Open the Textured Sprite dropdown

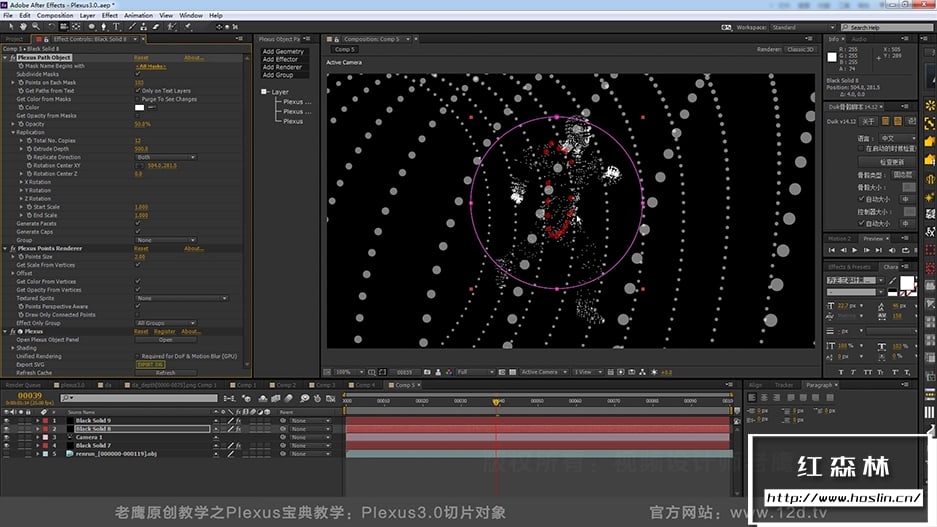click(x=182, y=298)
